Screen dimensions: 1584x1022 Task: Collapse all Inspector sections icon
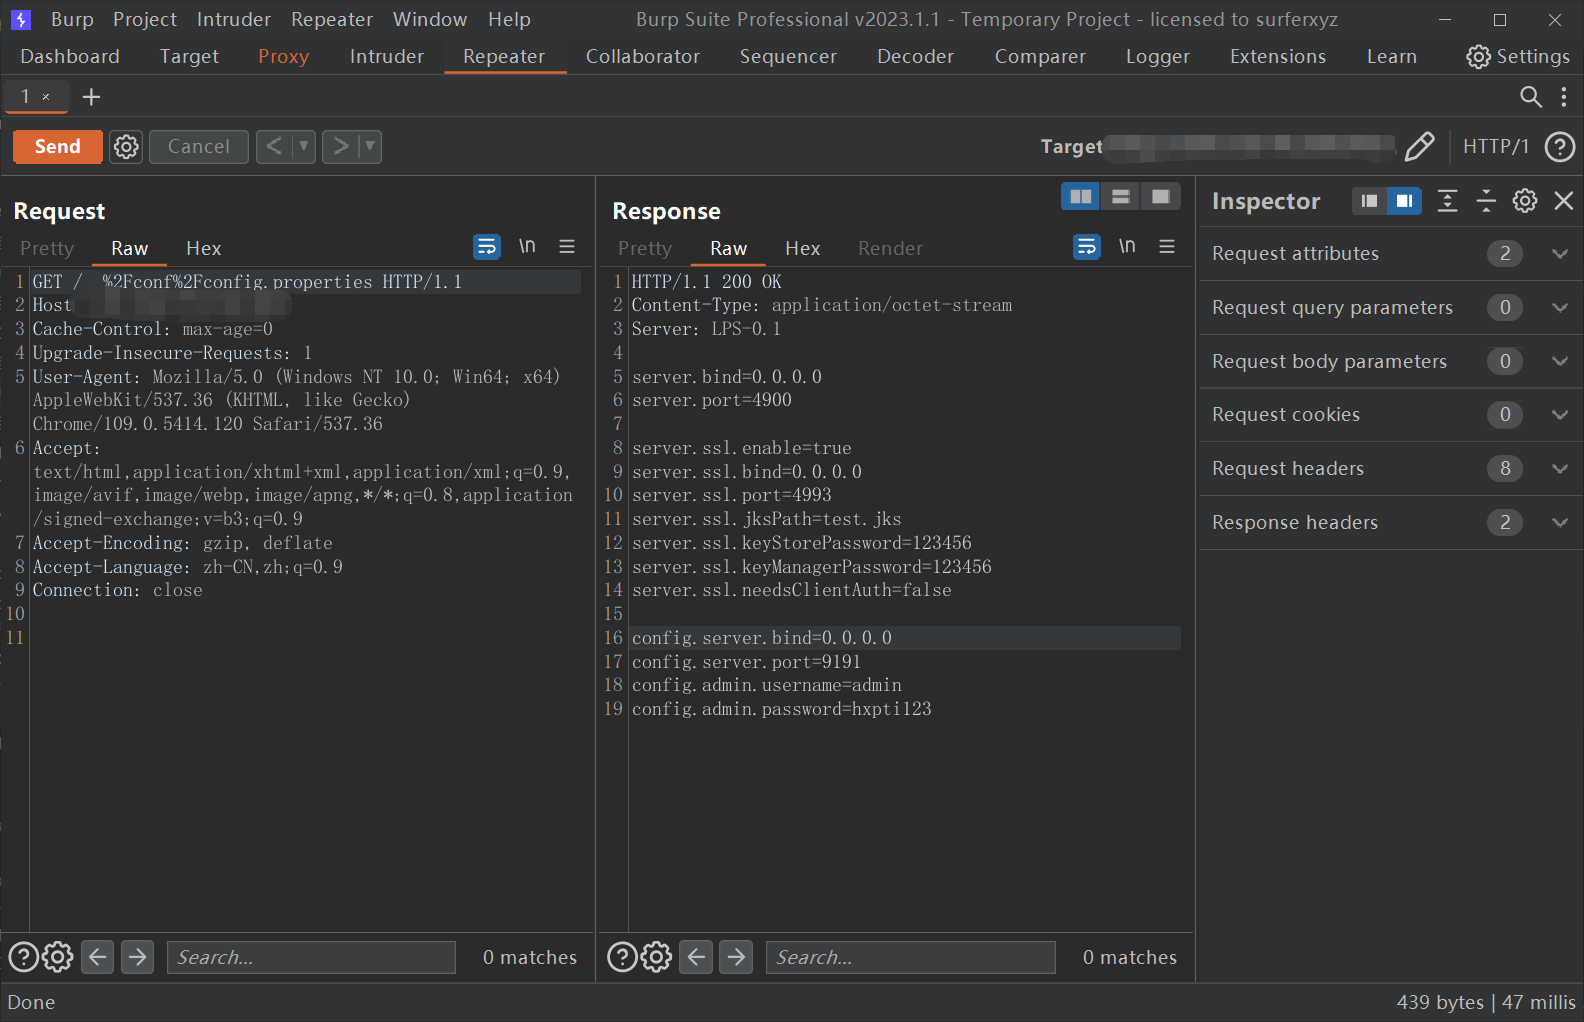pyautogui.click(x=1486, y=201)
